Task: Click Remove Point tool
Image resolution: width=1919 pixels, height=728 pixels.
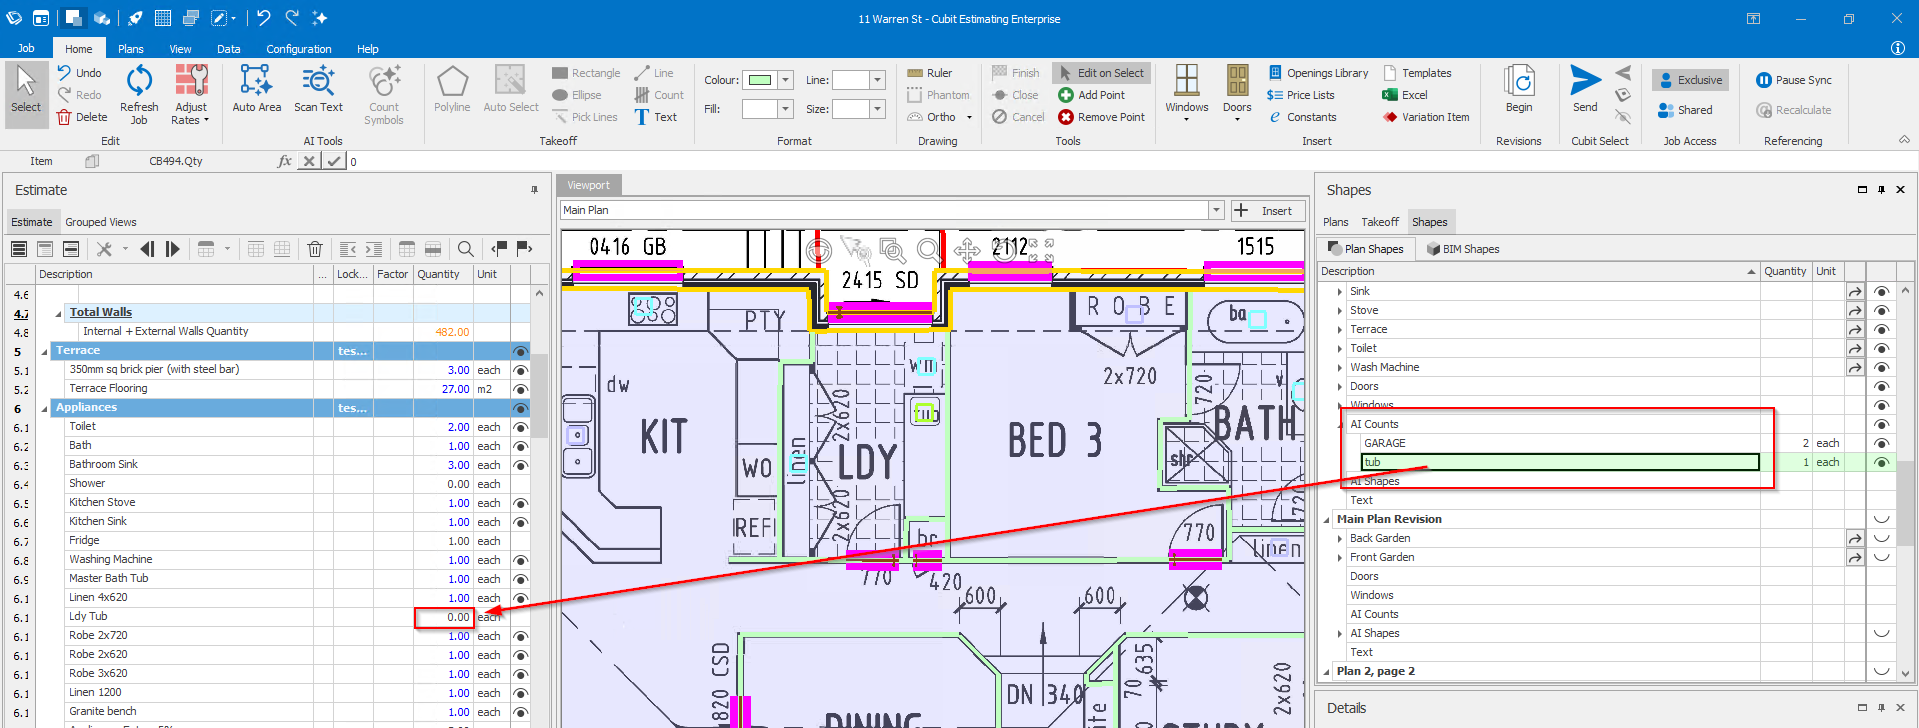Action: click(1102, 117)
